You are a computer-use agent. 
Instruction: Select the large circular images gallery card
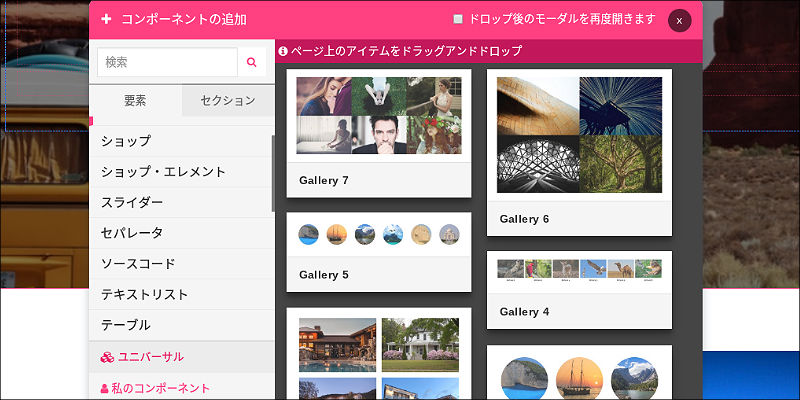(x=580, y=373)
